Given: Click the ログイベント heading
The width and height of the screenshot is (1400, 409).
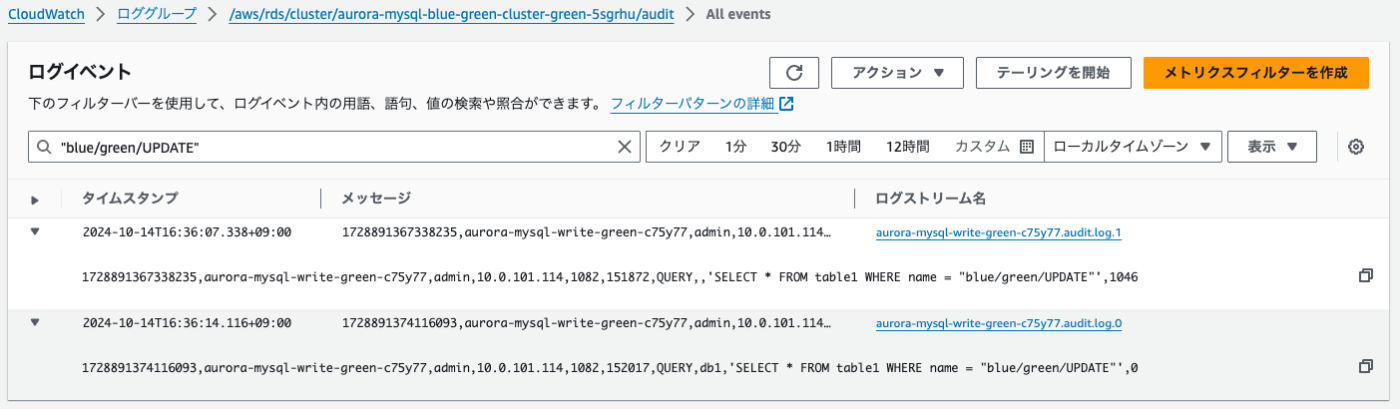Looking at the screenshot, I should coord(80,72).
